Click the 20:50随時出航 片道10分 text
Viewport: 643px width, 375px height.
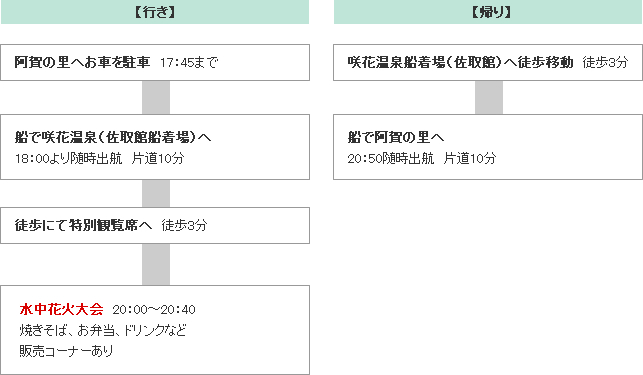[422, 158]
